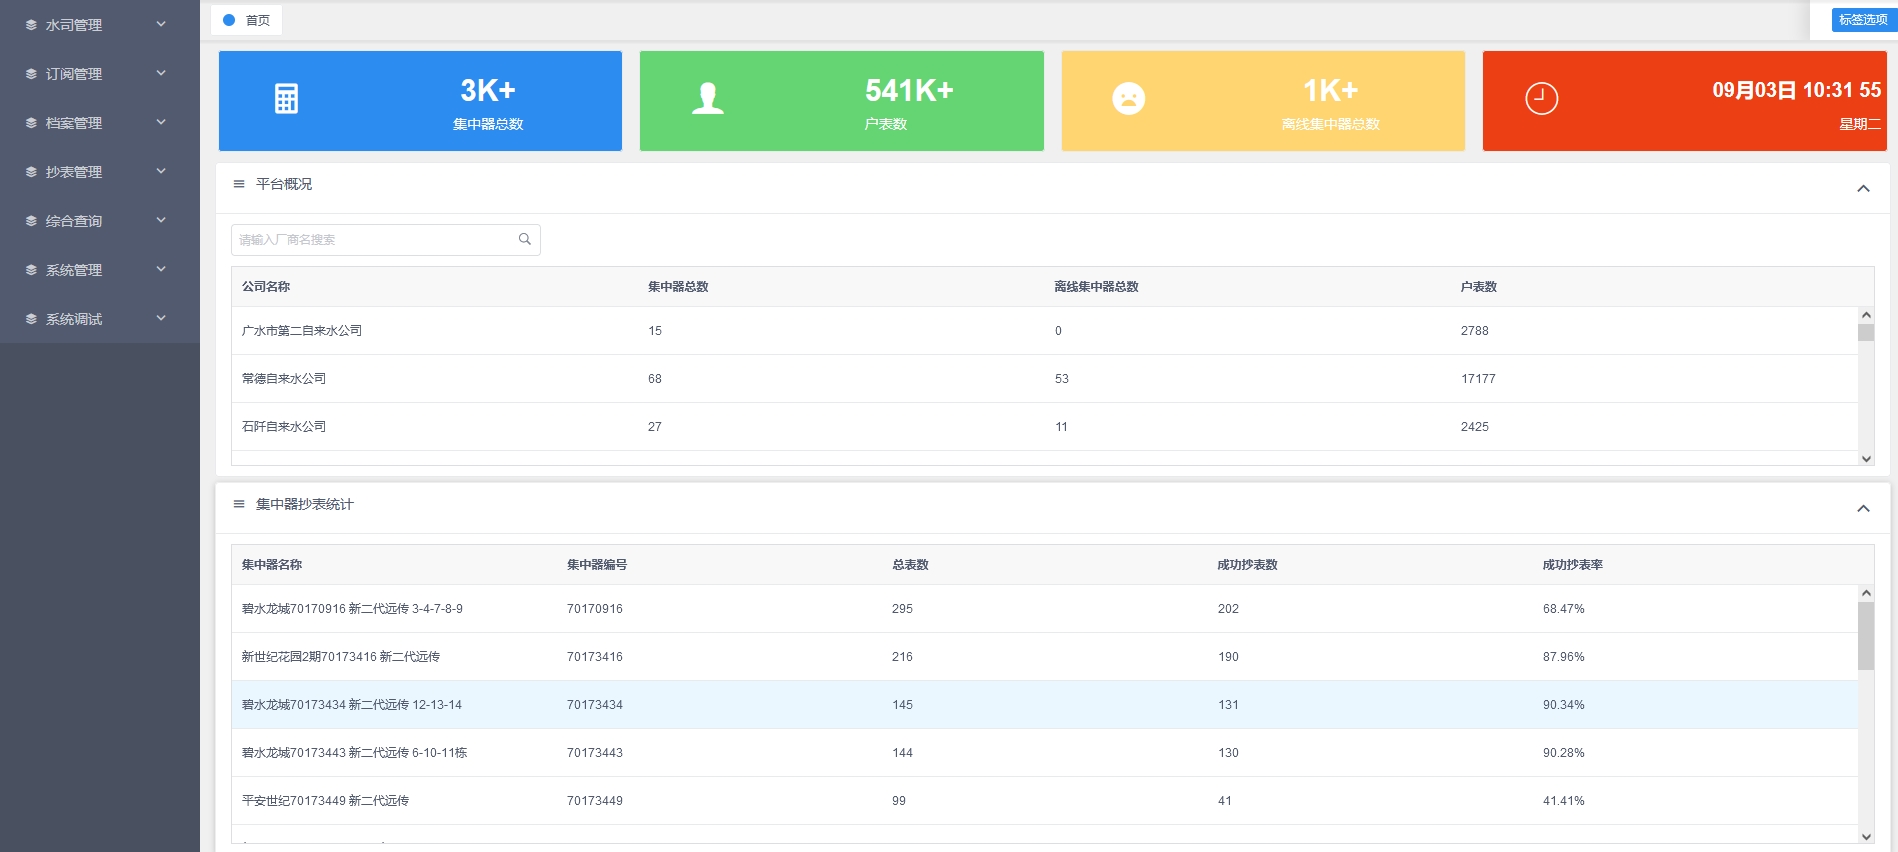The image size is (1898, 852).
Task: Click the layers icon beside 水司管理
Action: tap(31, 25)
